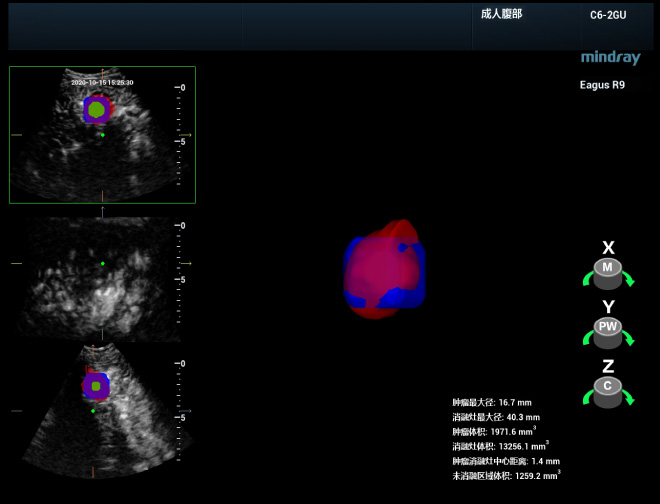
Task: Click the green center dot in middle ultrasound view
Action: tap(102, 263)
